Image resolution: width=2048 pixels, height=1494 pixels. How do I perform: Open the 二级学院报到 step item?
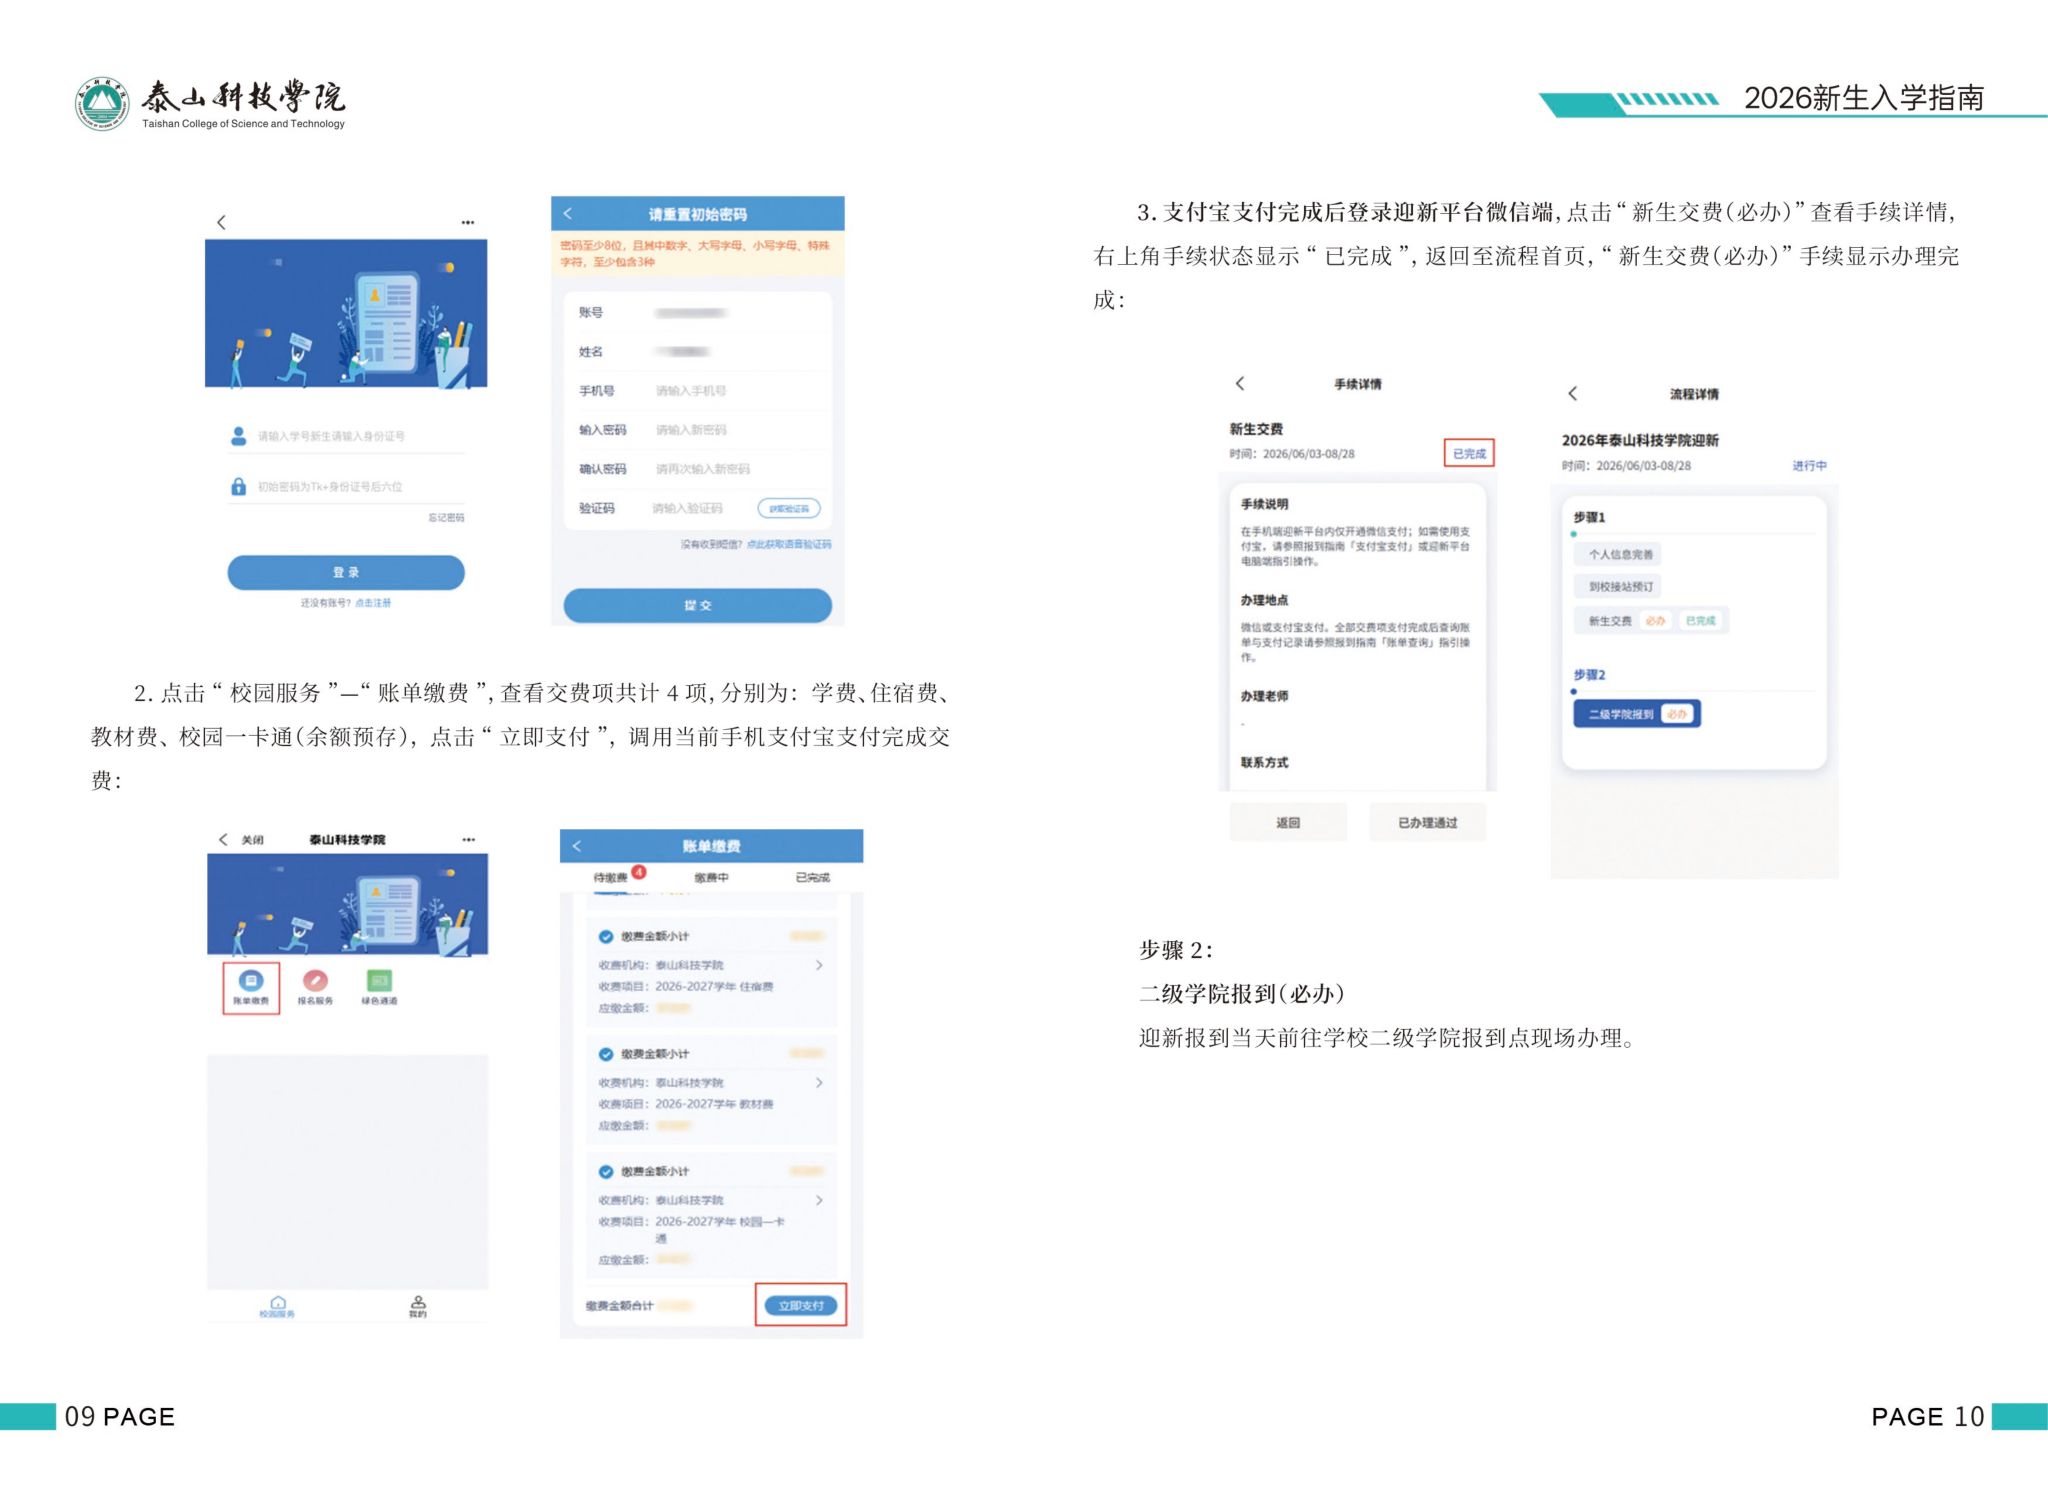tap(1637, 714)
